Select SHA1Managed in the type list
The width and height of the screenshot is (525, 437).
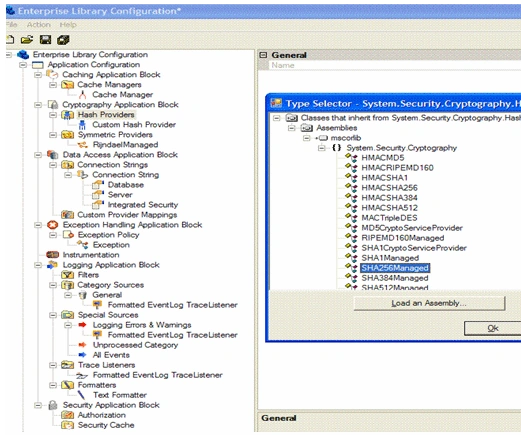pyautogui.click(x=390, y=258)
